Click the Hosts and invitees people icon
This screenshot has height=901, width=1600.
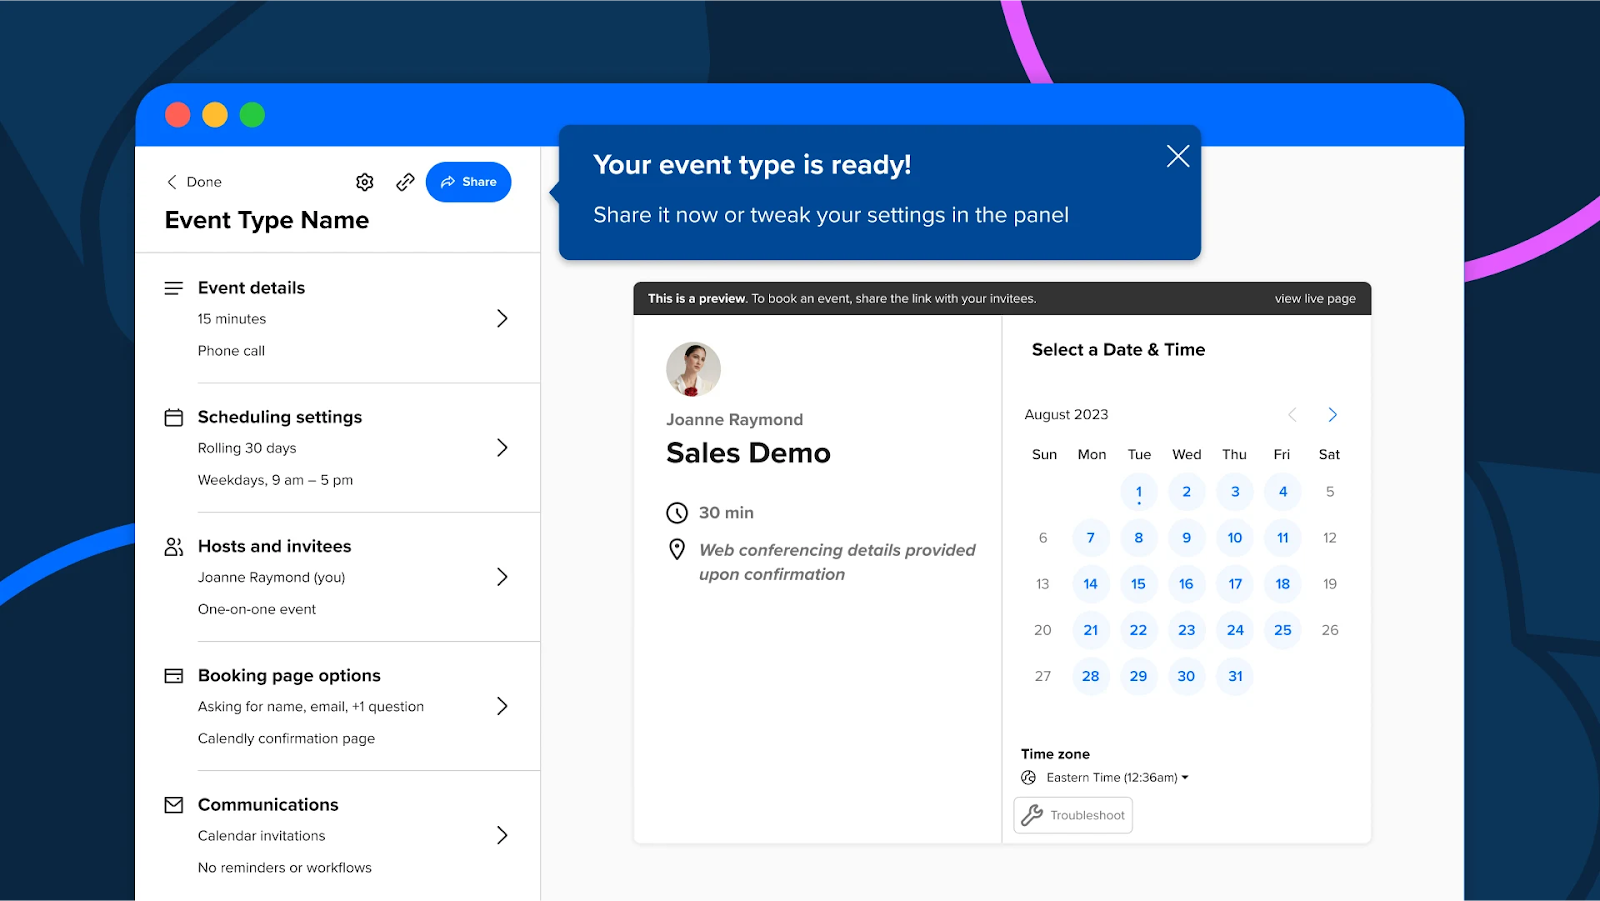174,547
